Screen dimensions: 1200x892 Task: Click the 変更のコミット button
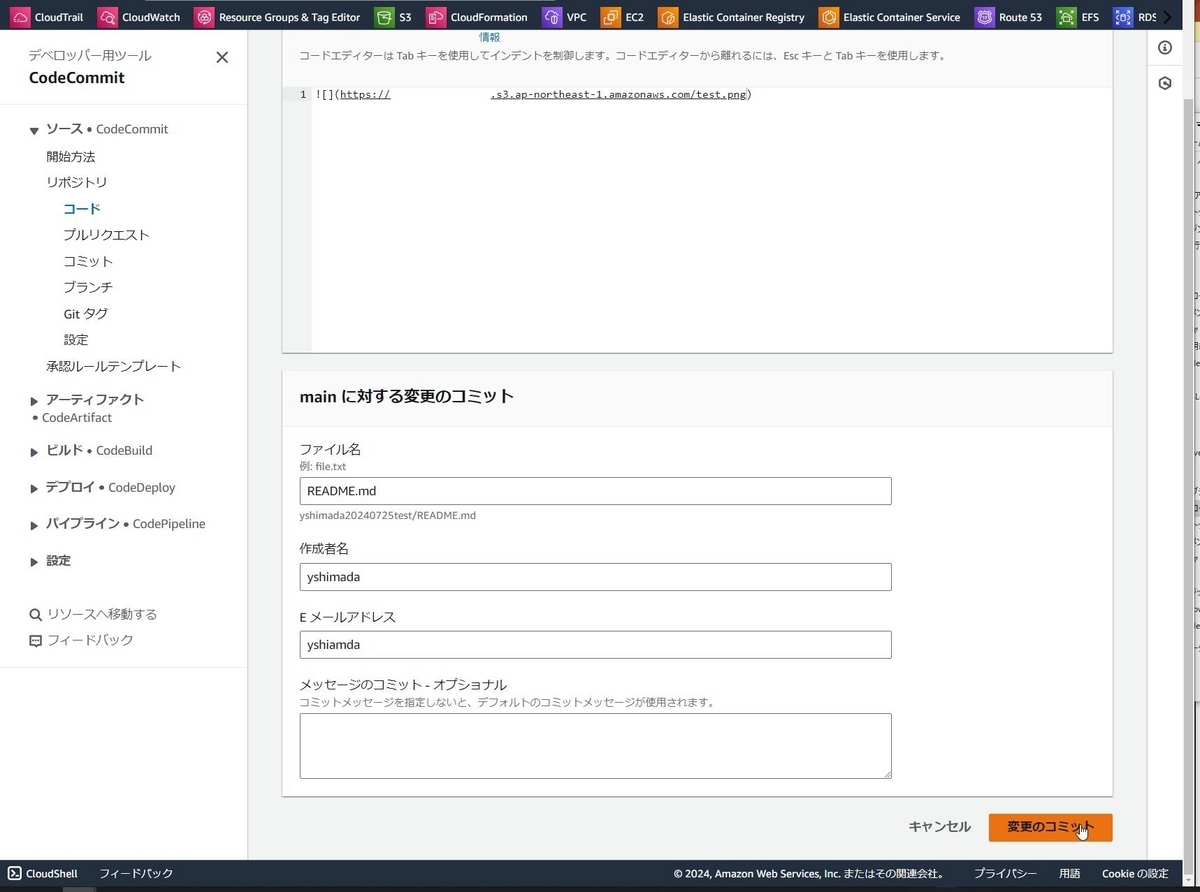(x=1050, y=827)
